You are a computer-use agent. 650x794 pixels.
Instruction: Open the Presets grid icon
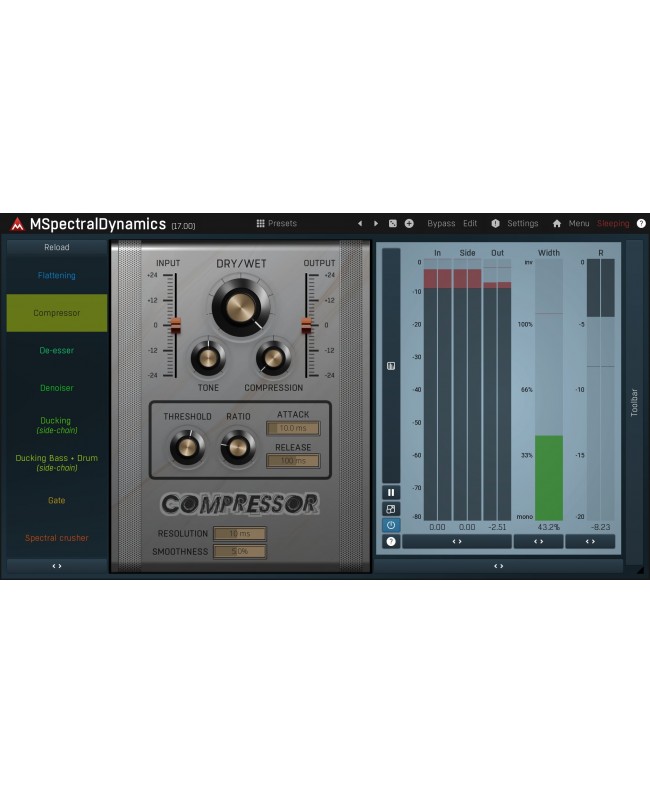click(x=261, y=223)
